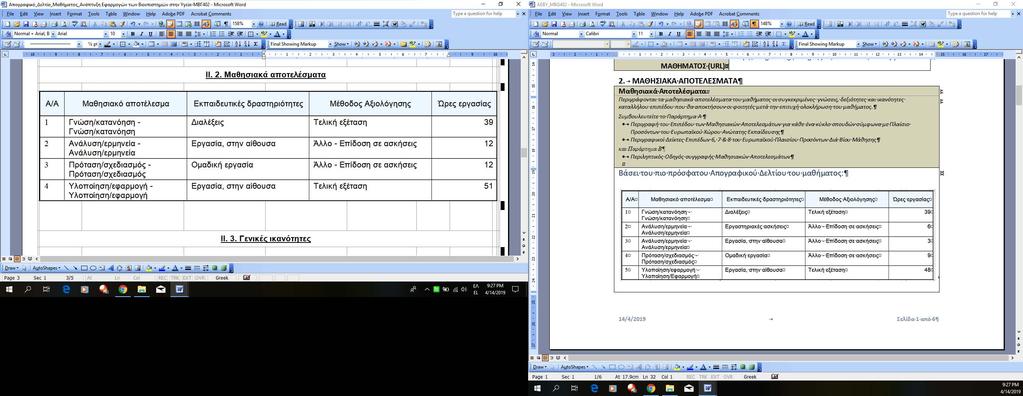Toggle Show/Hide paragraph marks in the right window
1023x396 pixels.
click(x=754, y=24)
